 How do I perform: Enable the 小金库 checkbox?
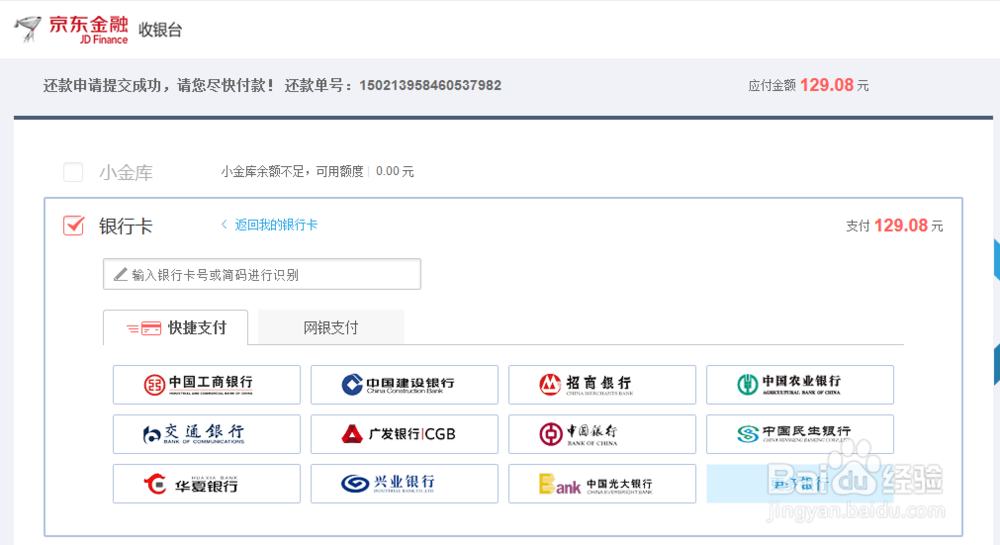coord(73,172)
